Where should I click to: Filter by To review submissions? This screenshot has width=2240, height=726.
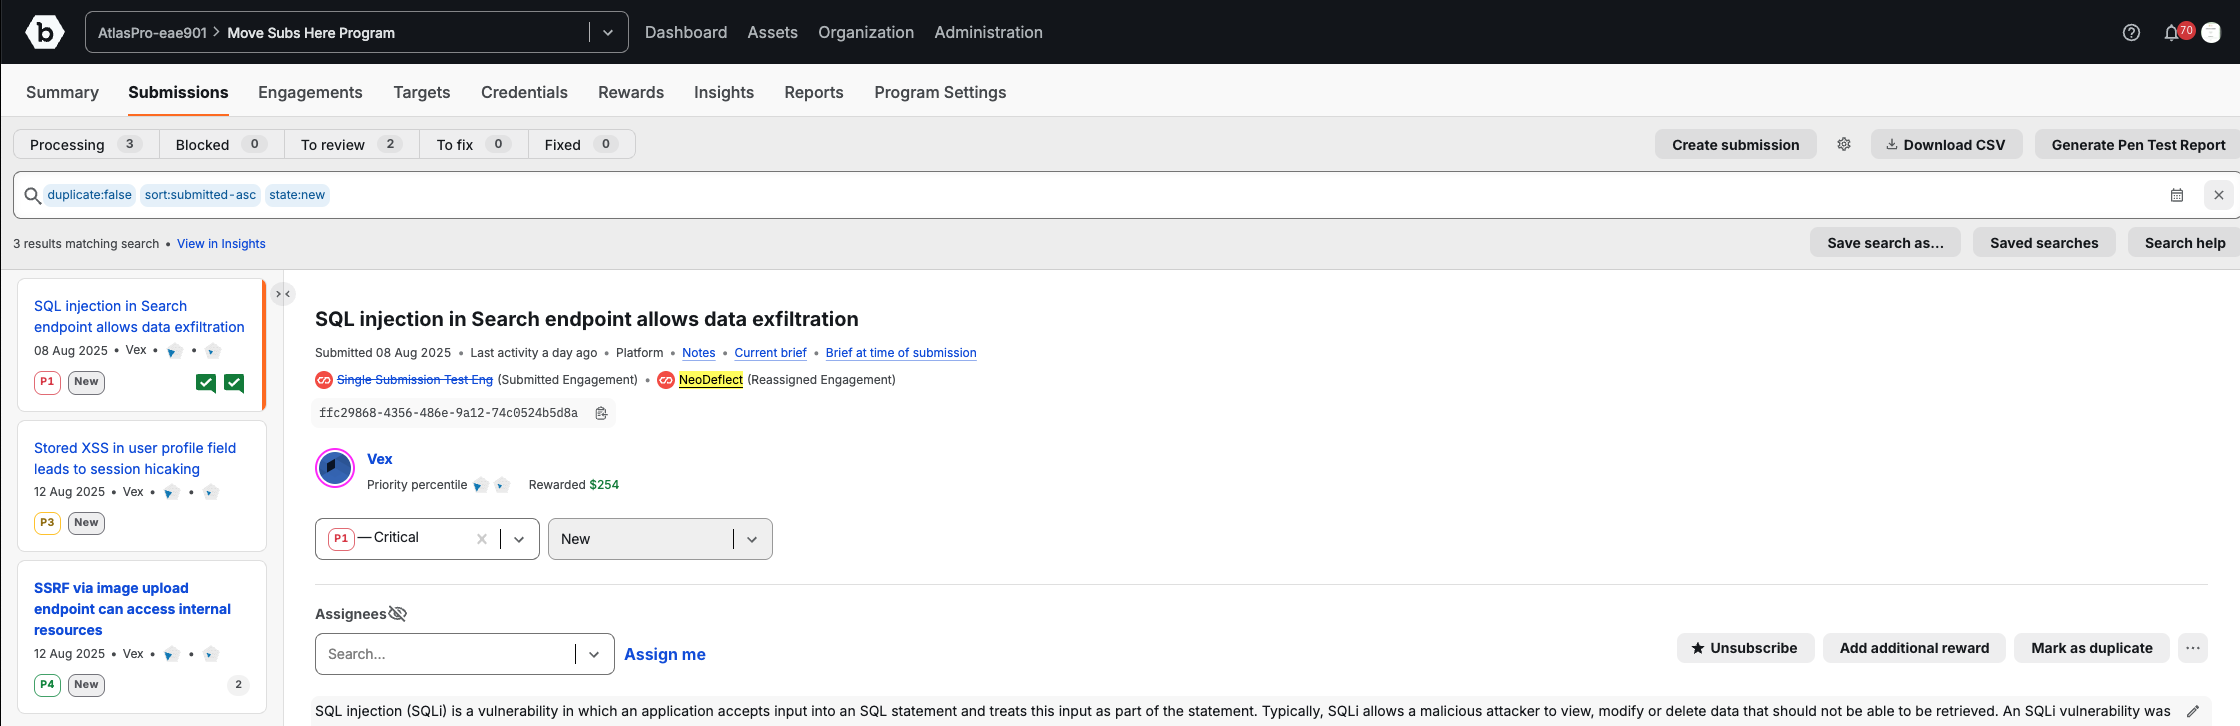pos(352,144)
